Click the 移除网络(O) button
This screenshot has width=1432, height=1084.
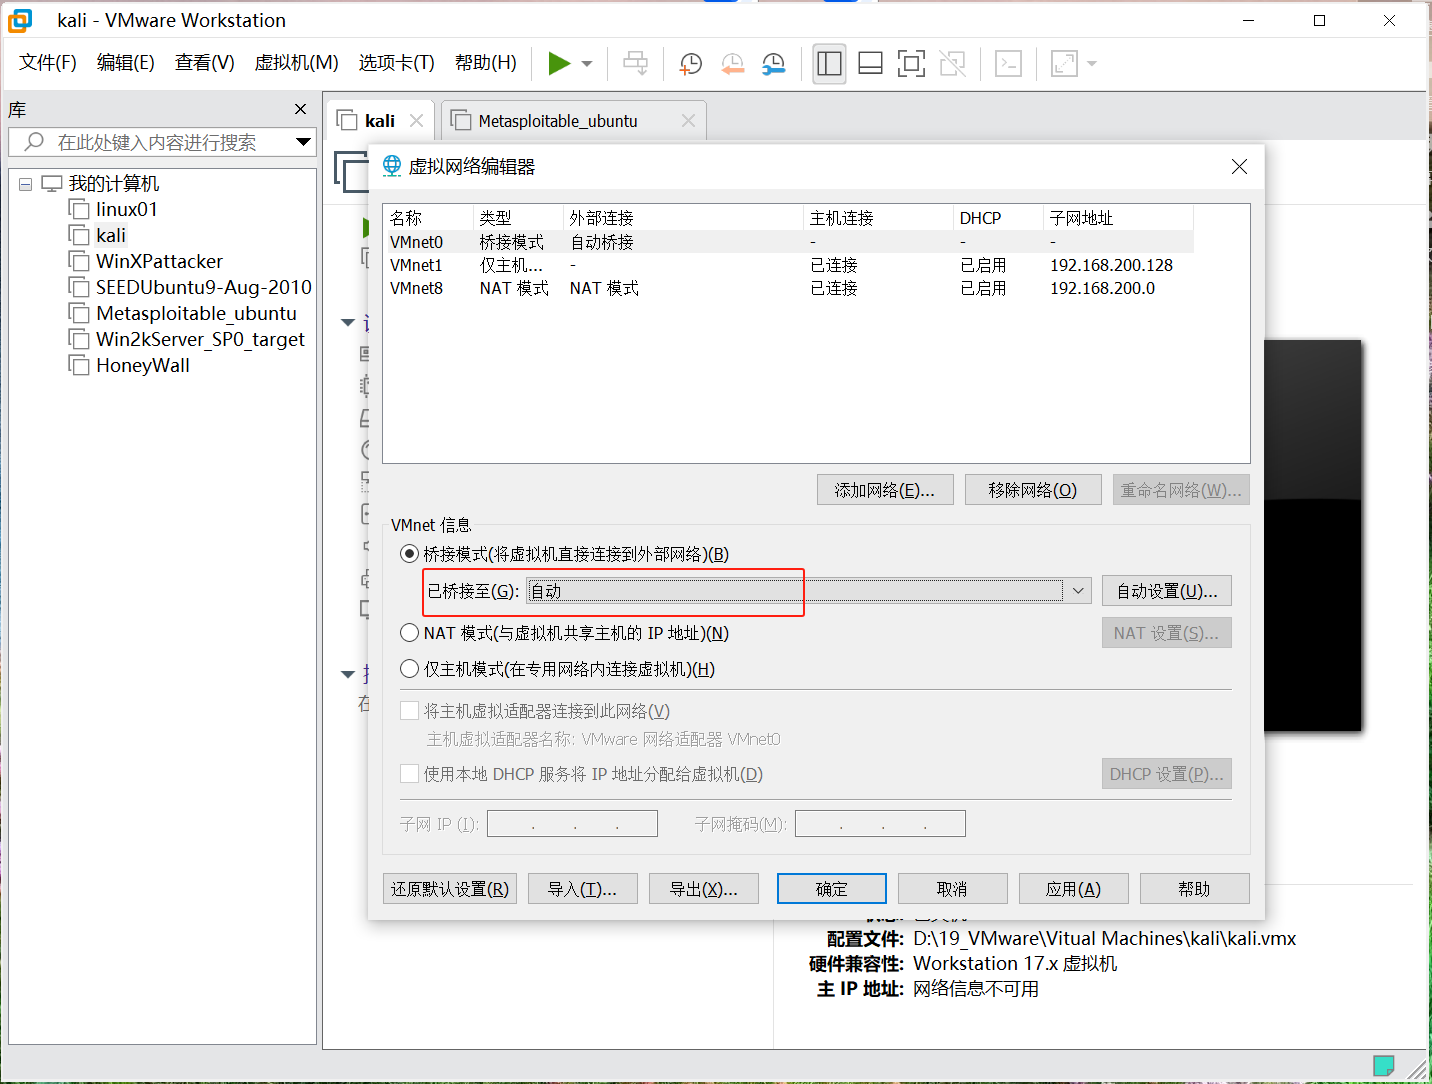tap(1033, 490)
